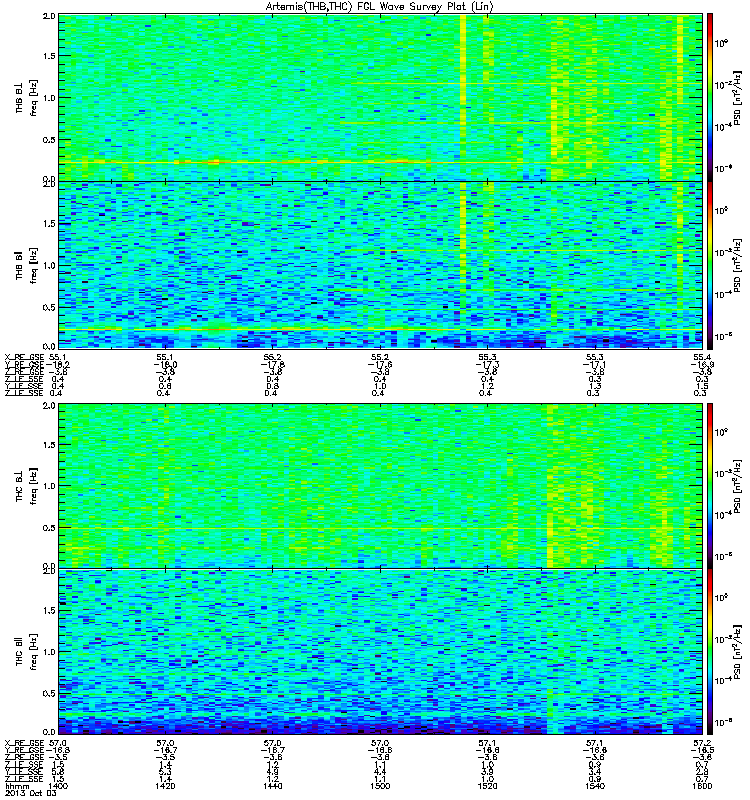Click the 1.5 frequency tick of THC B∥ panel
The width and height of the screenshot is (750, 800).
49,610
